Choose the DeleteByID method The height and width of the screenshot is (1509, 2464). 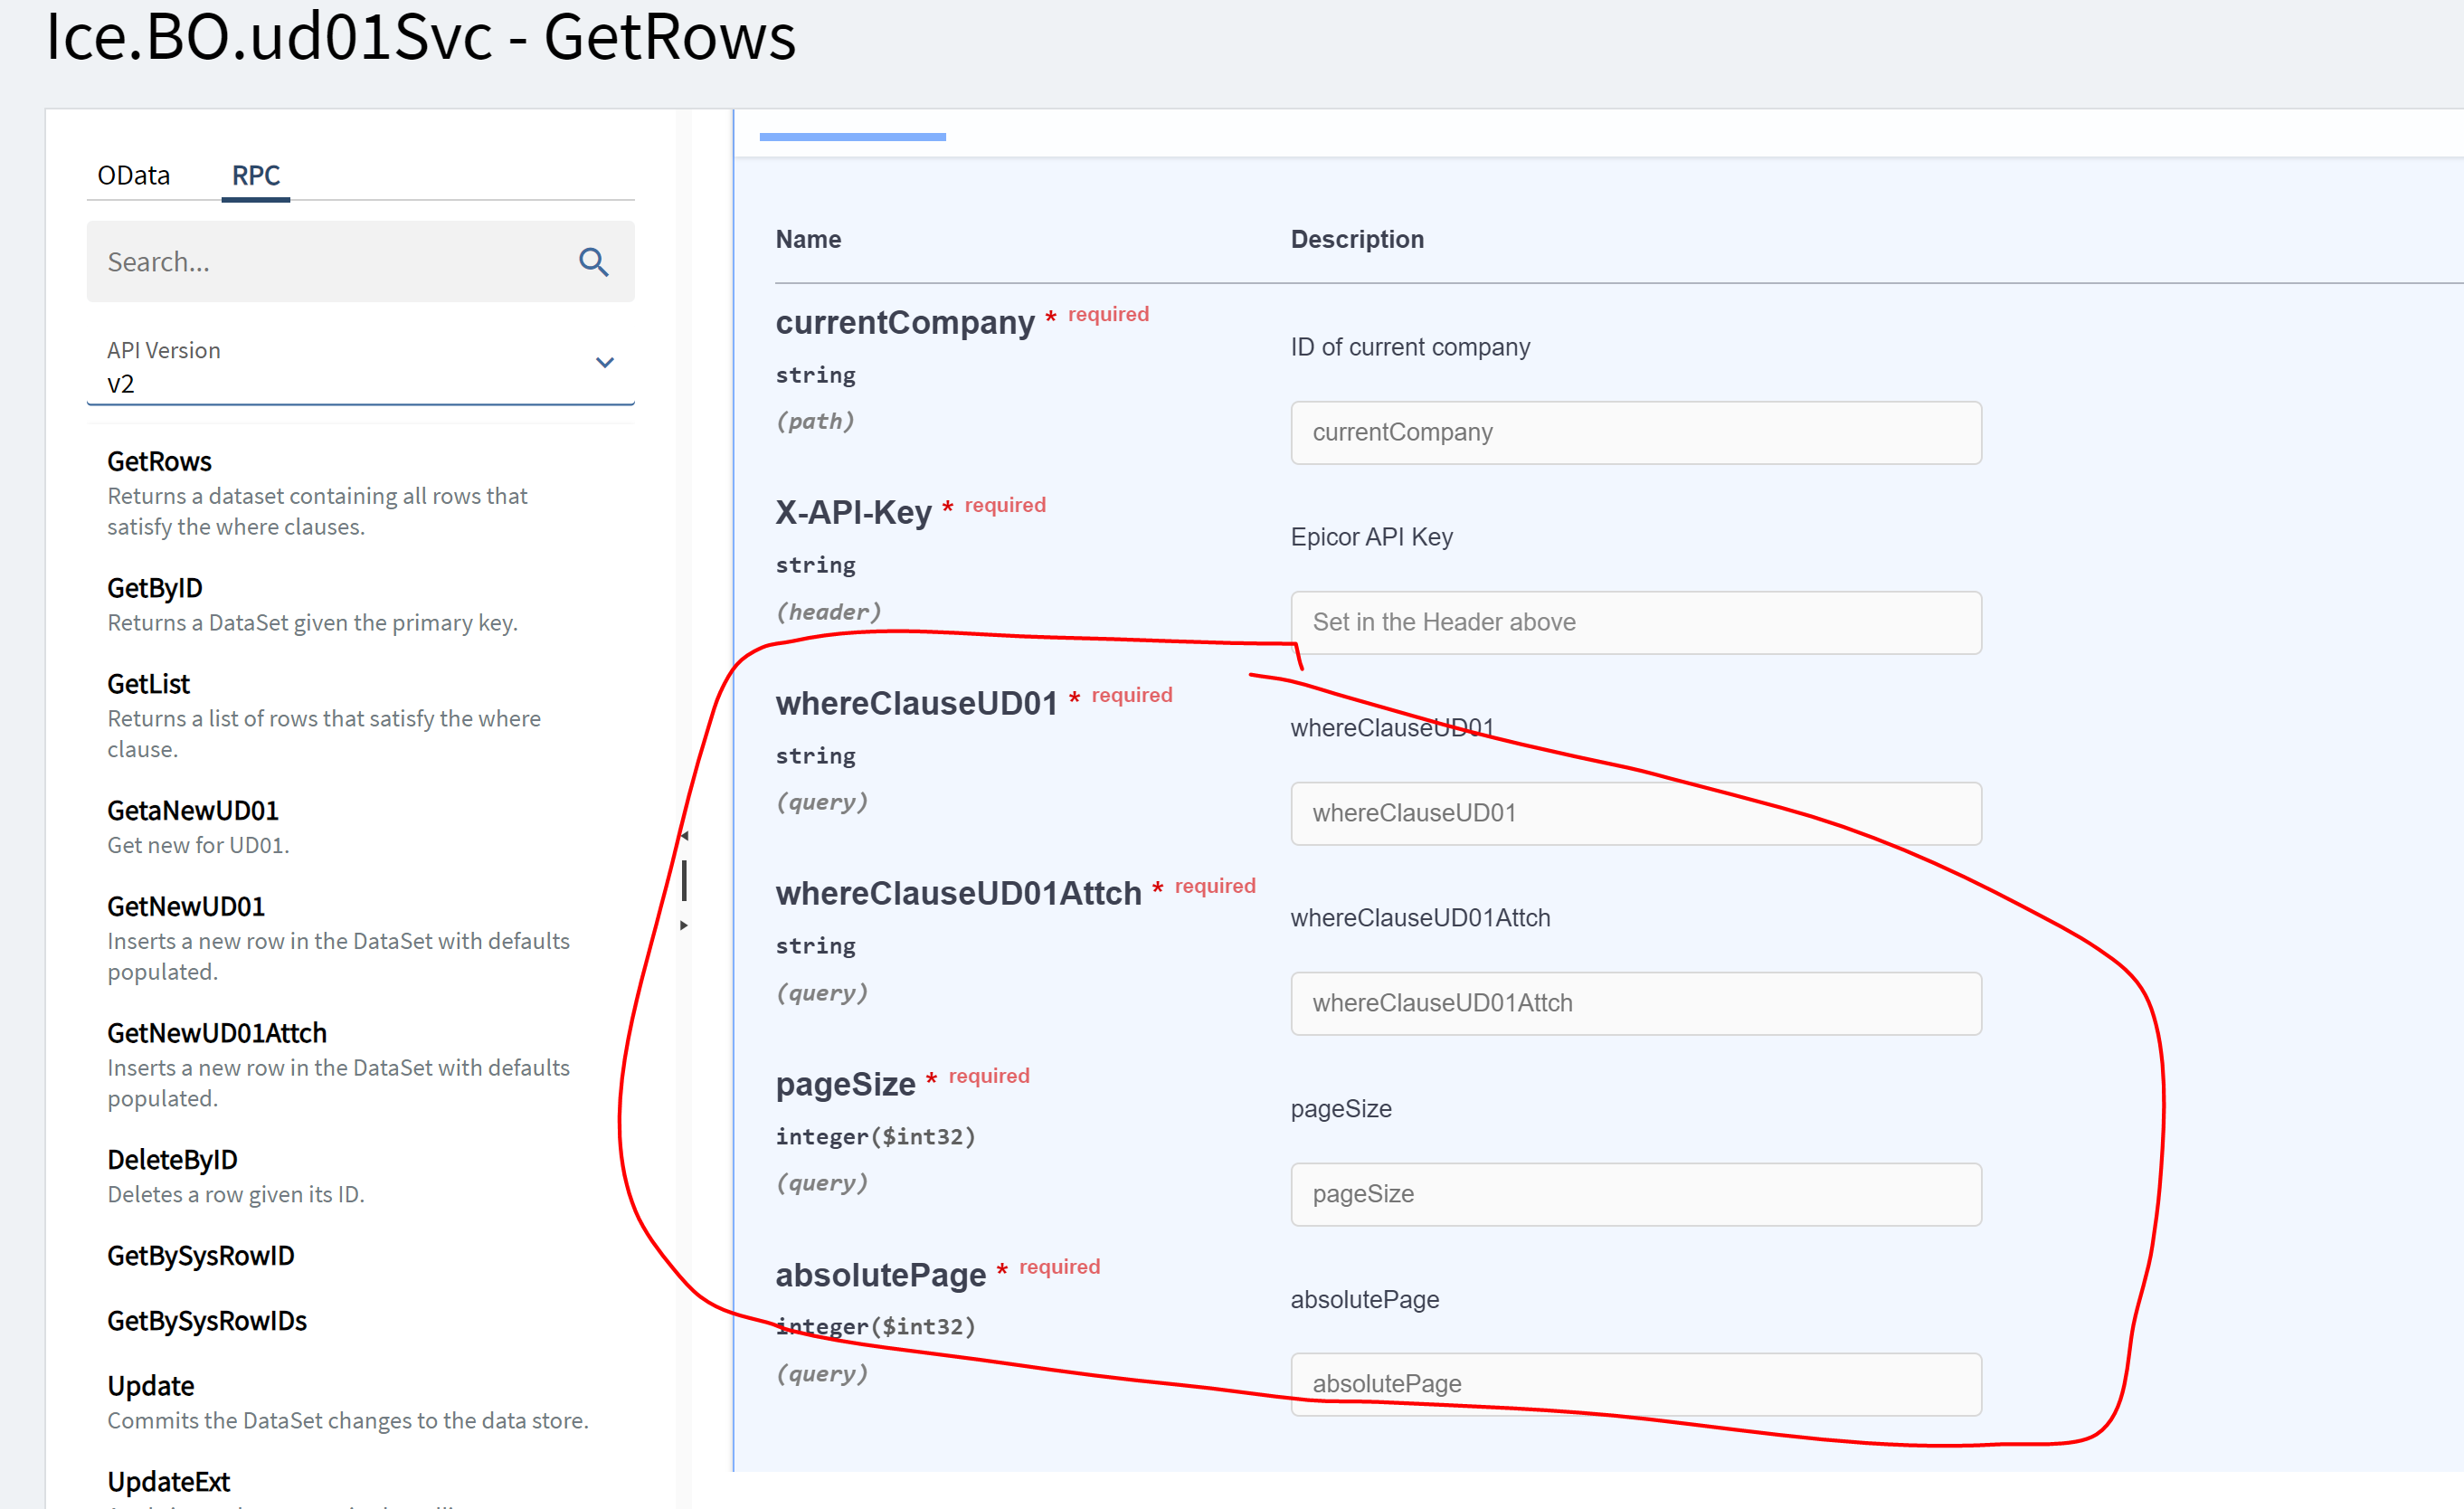click(172, 1159)
